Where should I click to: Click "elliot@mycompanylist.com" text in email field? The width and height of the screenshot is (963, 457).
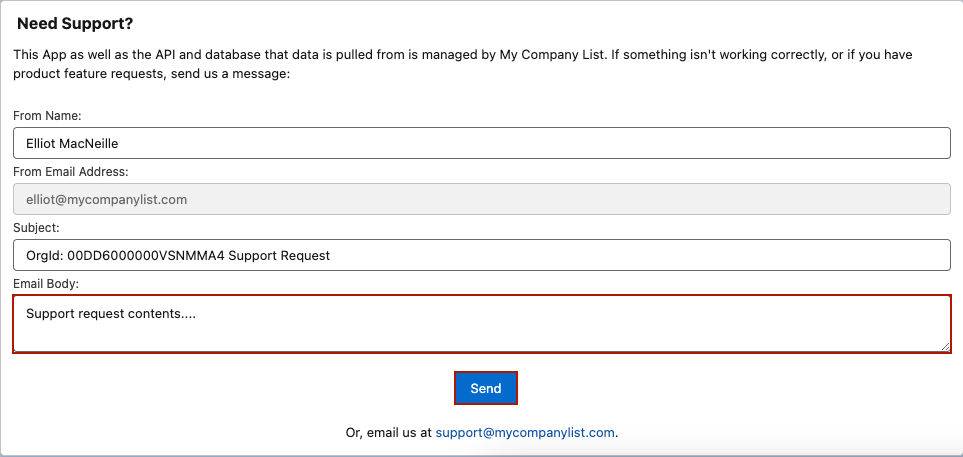coord(106,200)
